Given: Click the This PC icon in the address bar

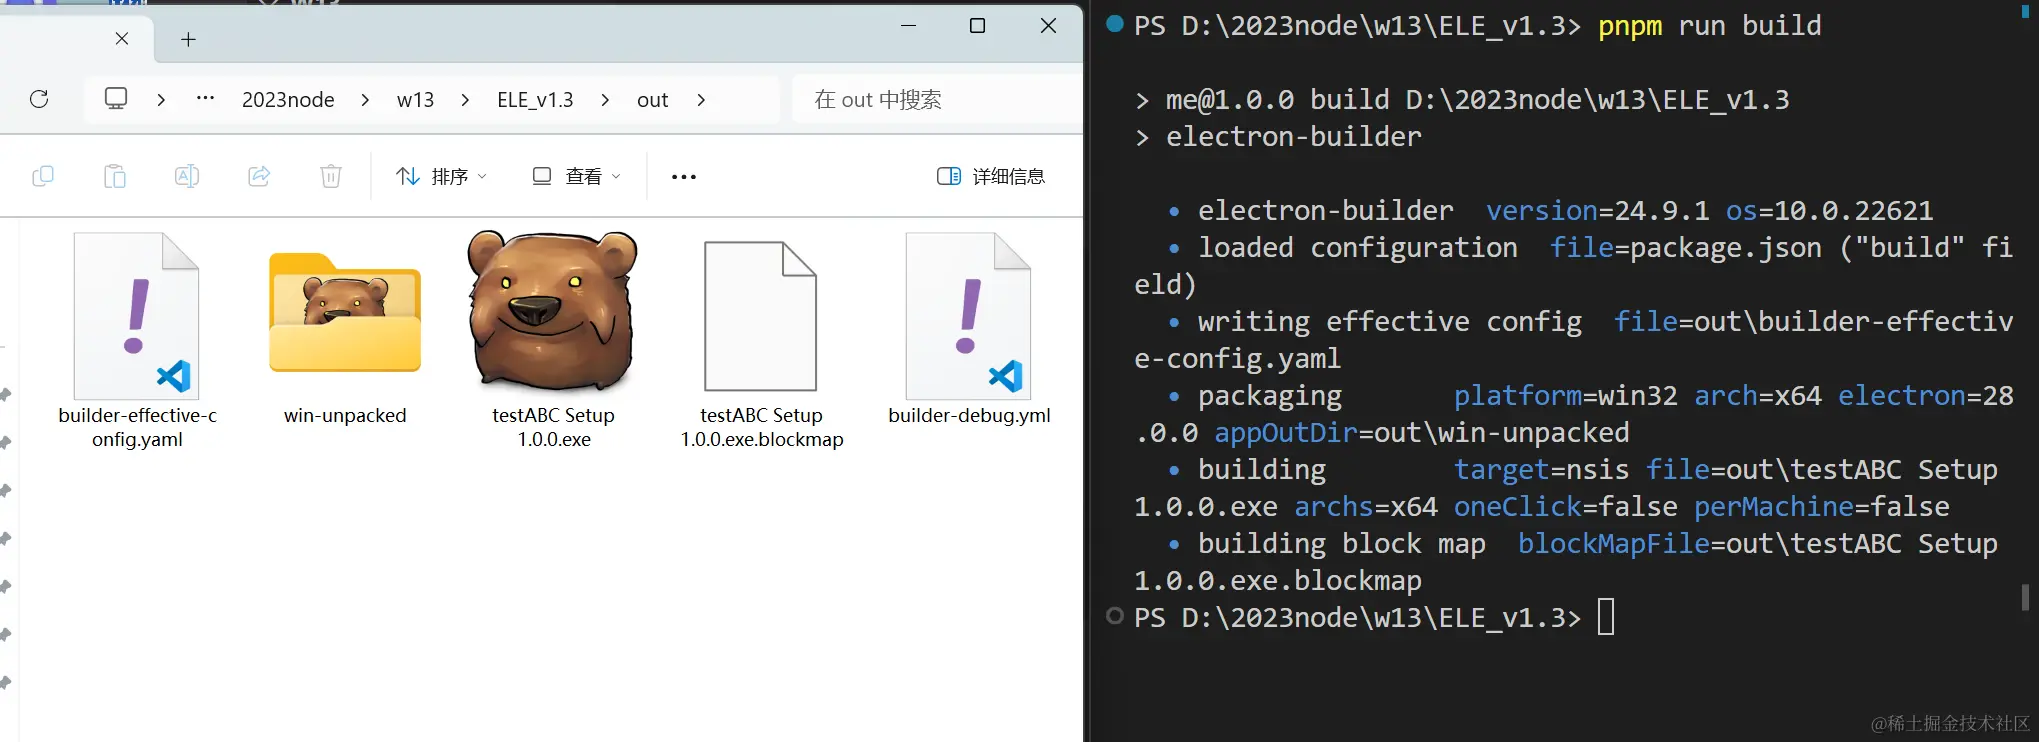Looking at the screenshot, I should pyautogui.click(x=116, y=99).
